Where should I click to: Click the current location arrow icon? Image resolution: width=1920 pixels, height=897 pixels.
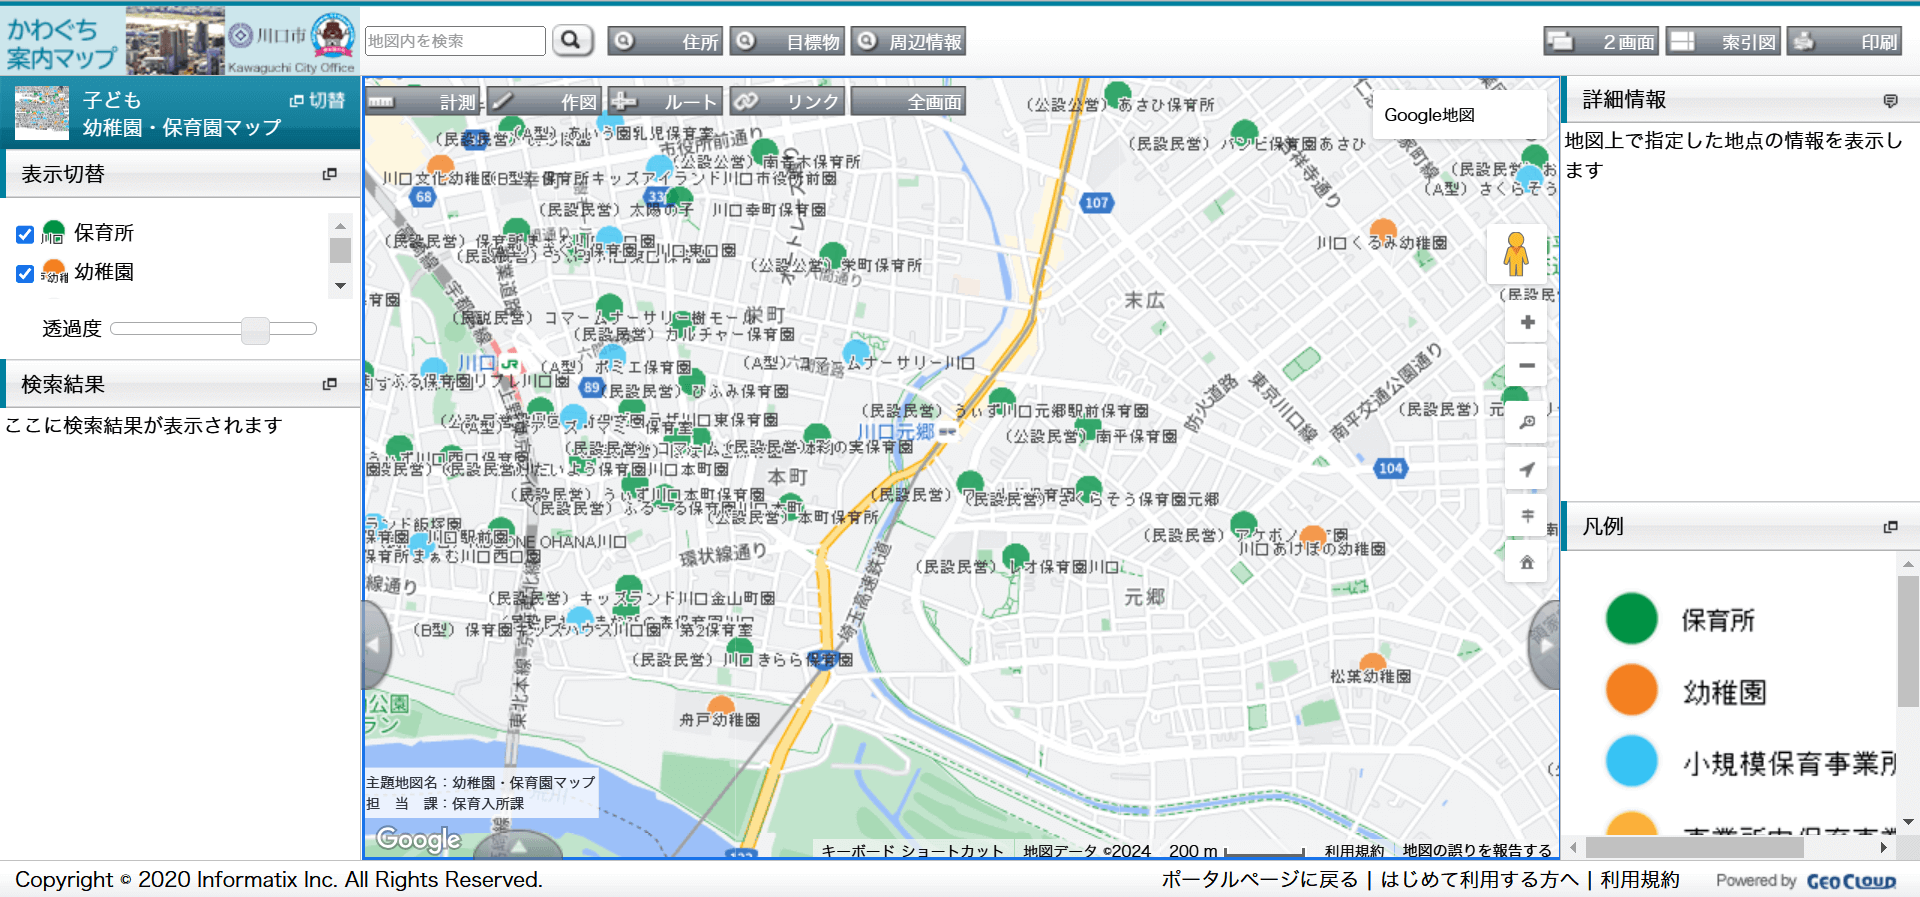click(x=1527, y=470)
